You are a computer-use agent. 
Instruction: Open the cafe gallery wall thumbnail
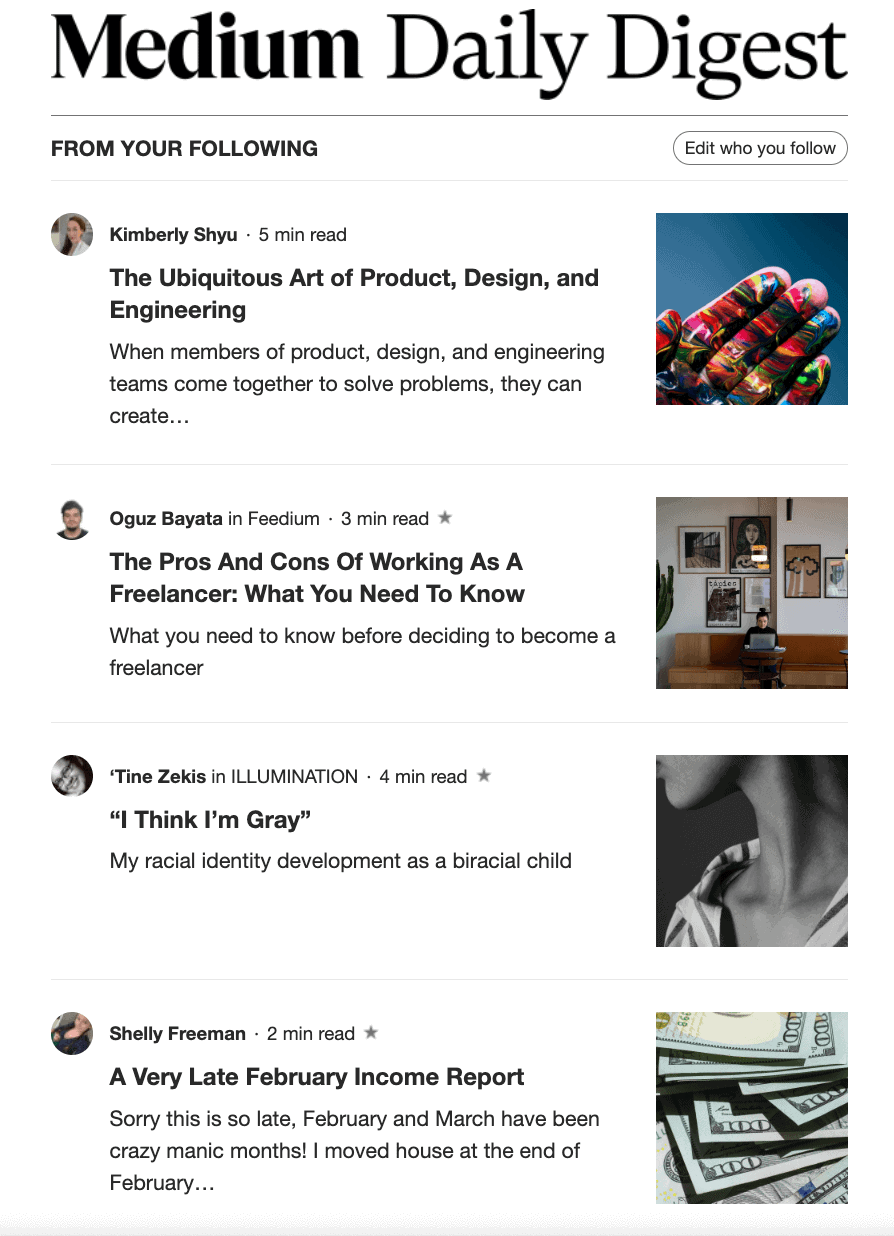coord(751,593)
